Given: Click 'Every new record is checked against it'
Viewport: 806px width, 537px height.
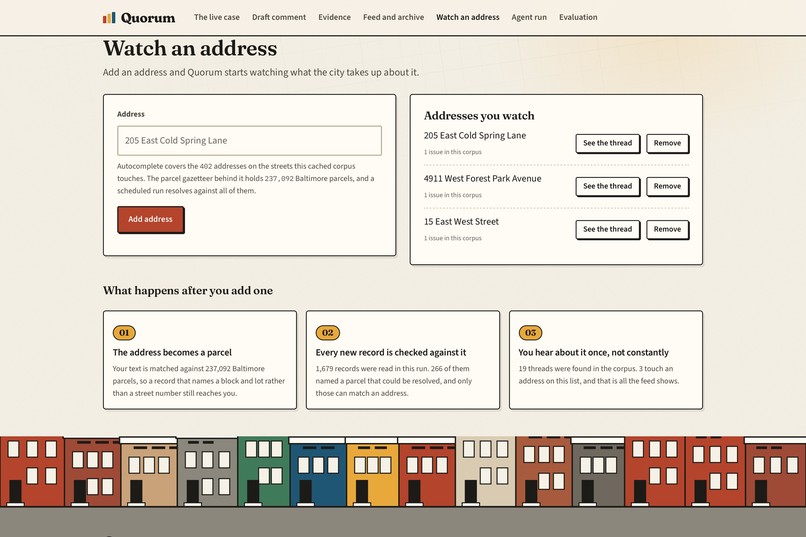Looking at the screenshot, I should tap(391, 353).
